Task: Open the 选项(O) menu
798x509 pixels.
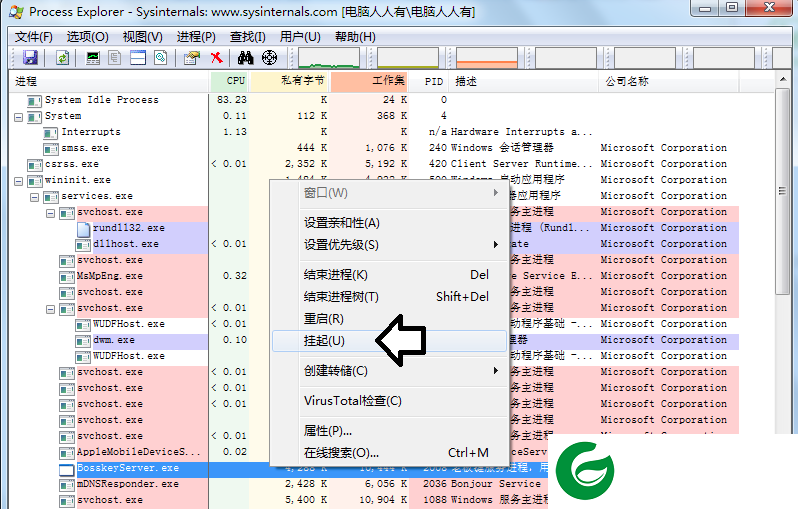Action: coord(88,37)
